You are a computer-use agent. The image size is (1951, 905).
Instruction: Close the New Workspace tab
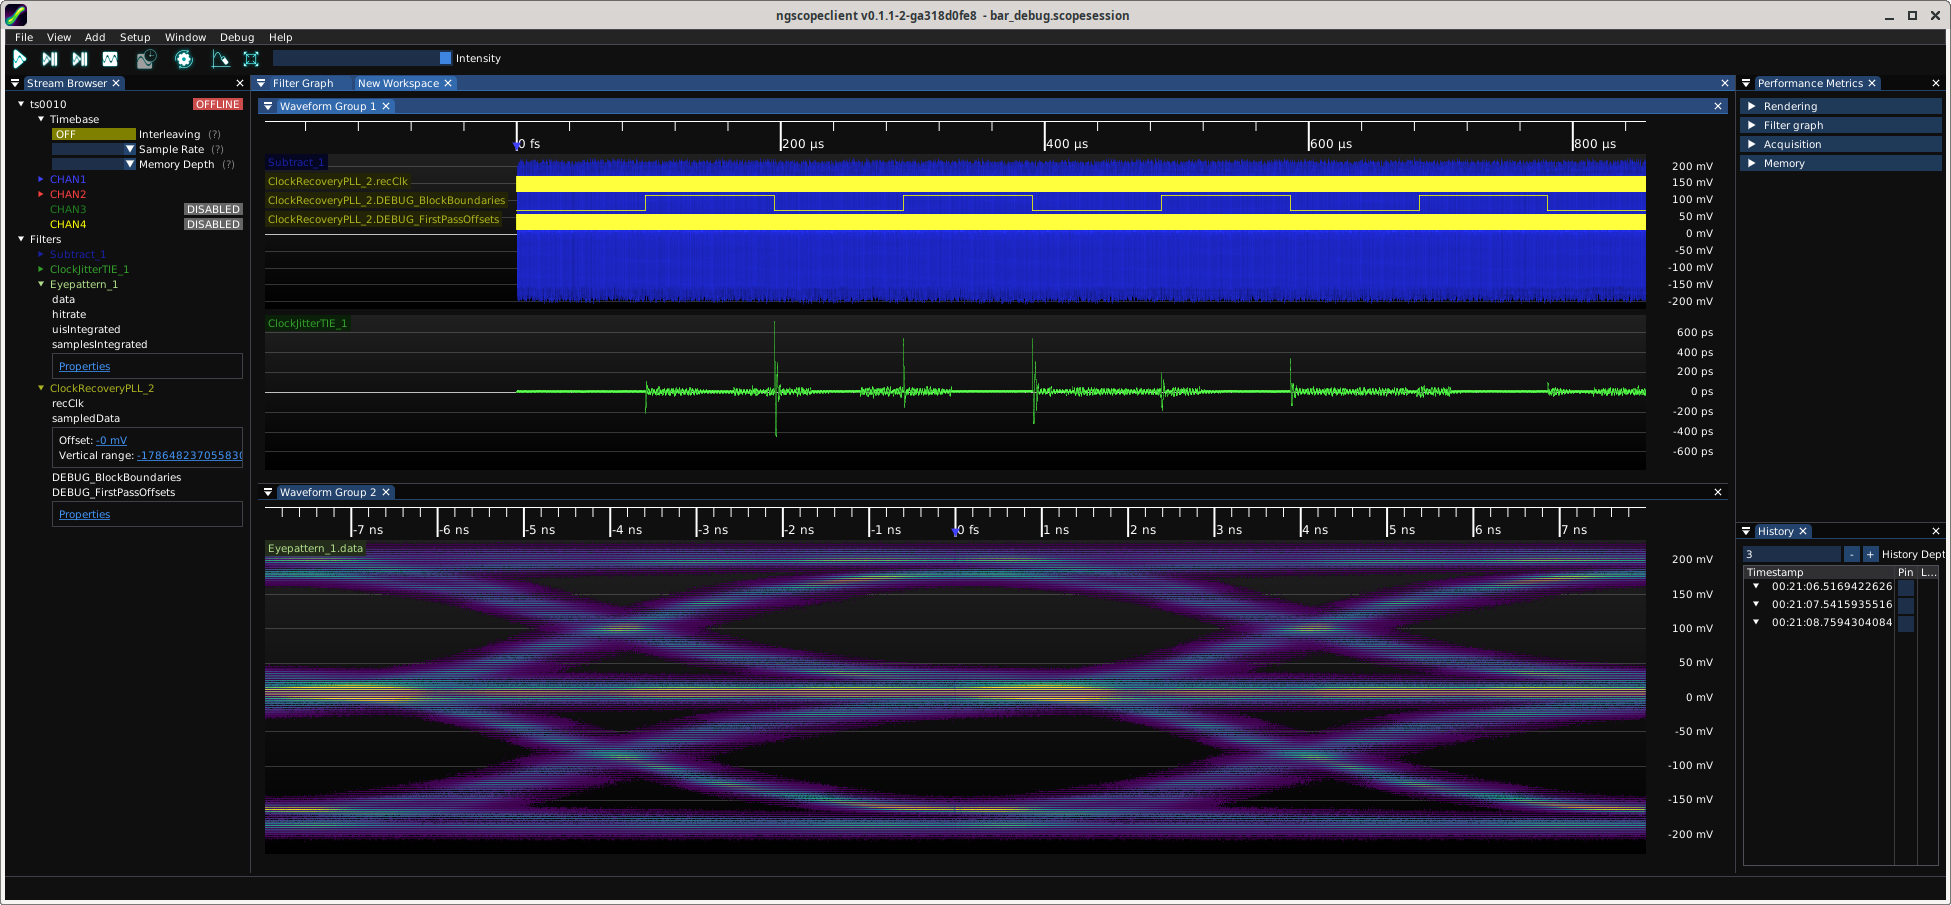coord(448,84)
